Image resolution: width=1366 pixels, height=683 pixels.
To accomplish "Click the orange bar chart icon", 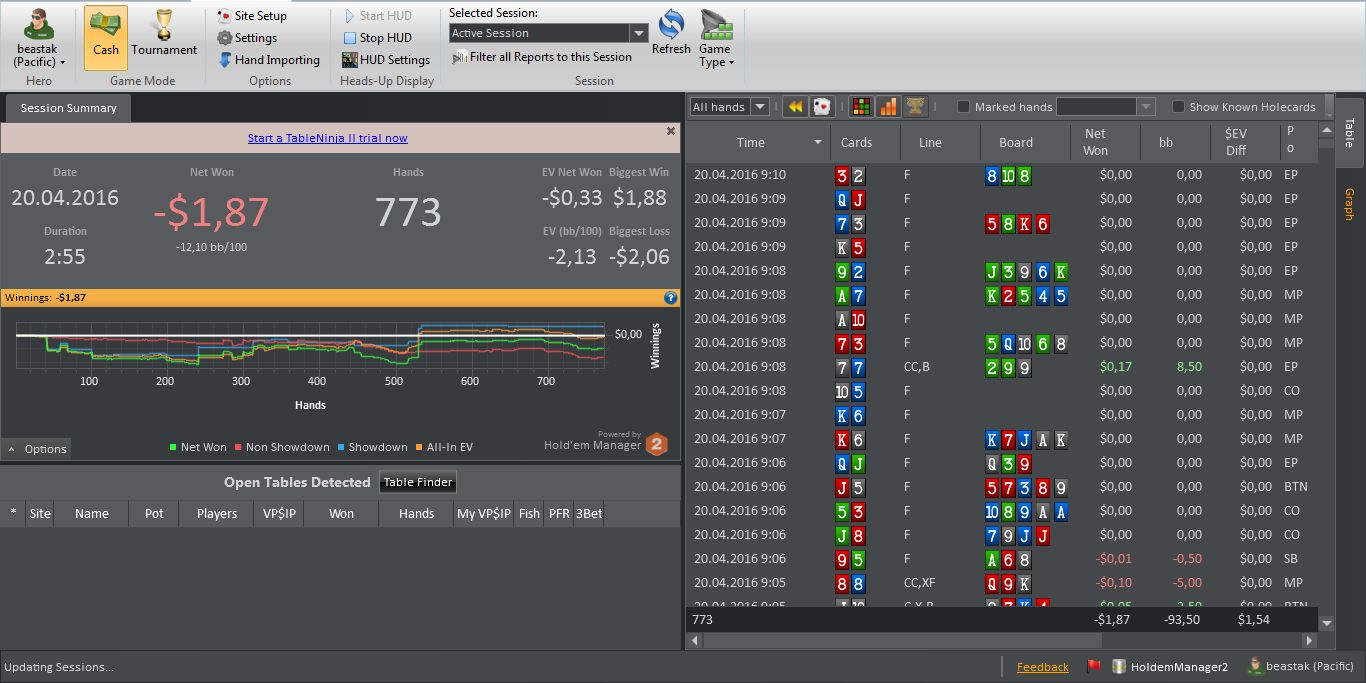I will tap(887, 106).
